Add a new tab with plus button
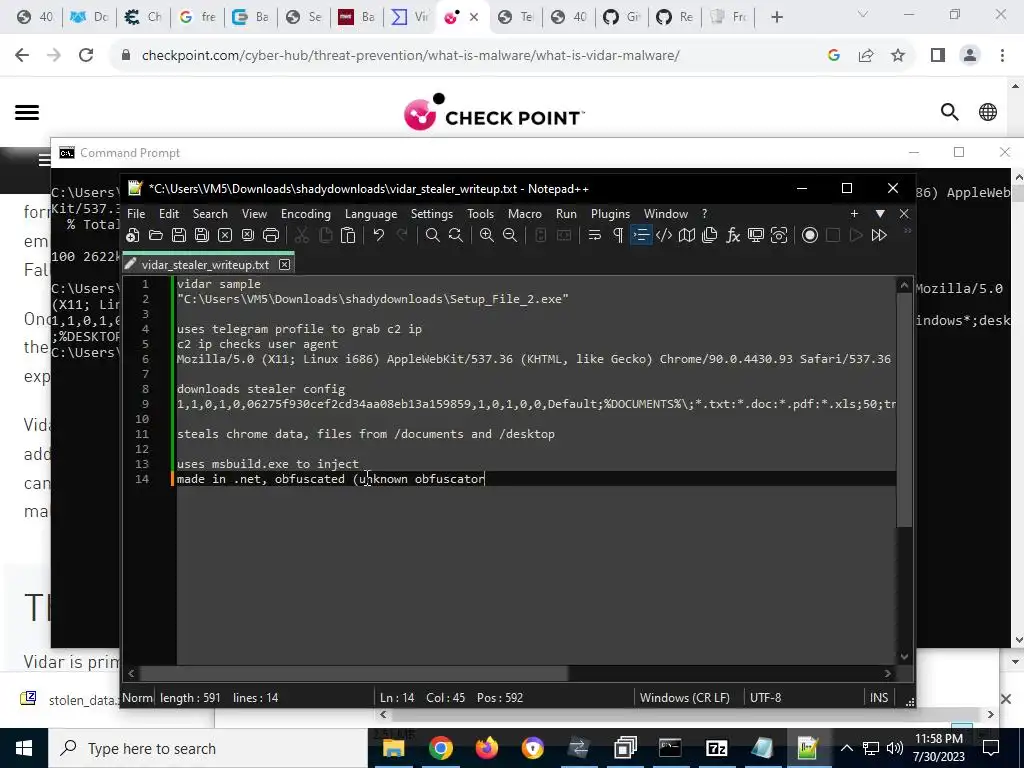1024x768 pixels. tap(854, 214)
